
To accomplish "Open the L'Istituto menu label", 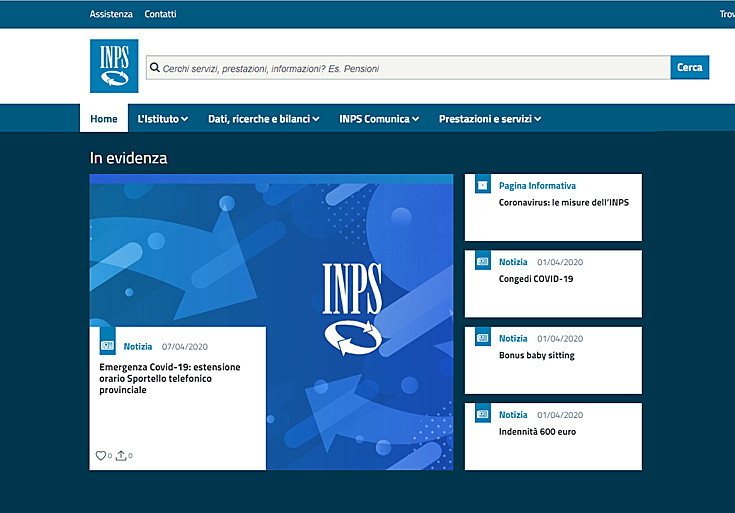I will (x=158, y=119).
